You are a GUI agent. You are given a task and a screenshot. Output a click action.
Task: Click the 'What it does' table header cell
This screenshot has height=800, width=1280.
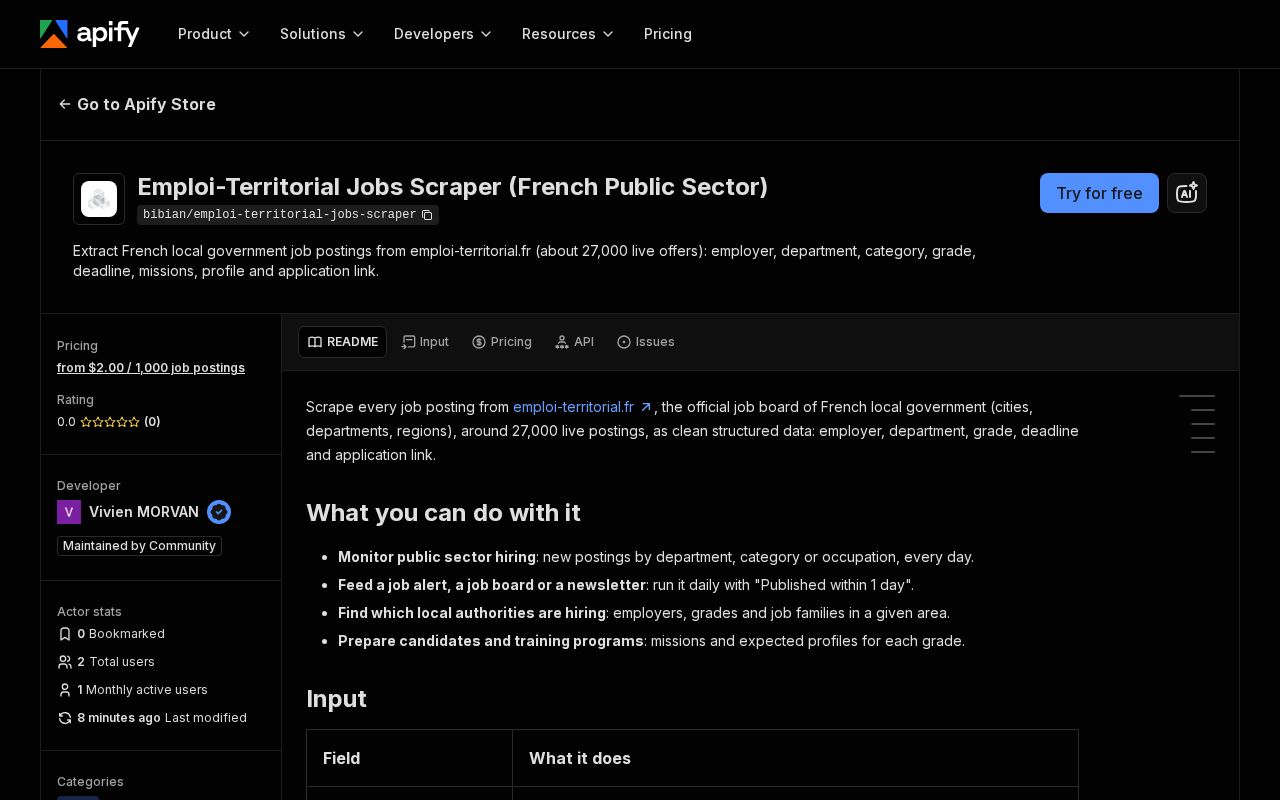click(x=795, y=758)
